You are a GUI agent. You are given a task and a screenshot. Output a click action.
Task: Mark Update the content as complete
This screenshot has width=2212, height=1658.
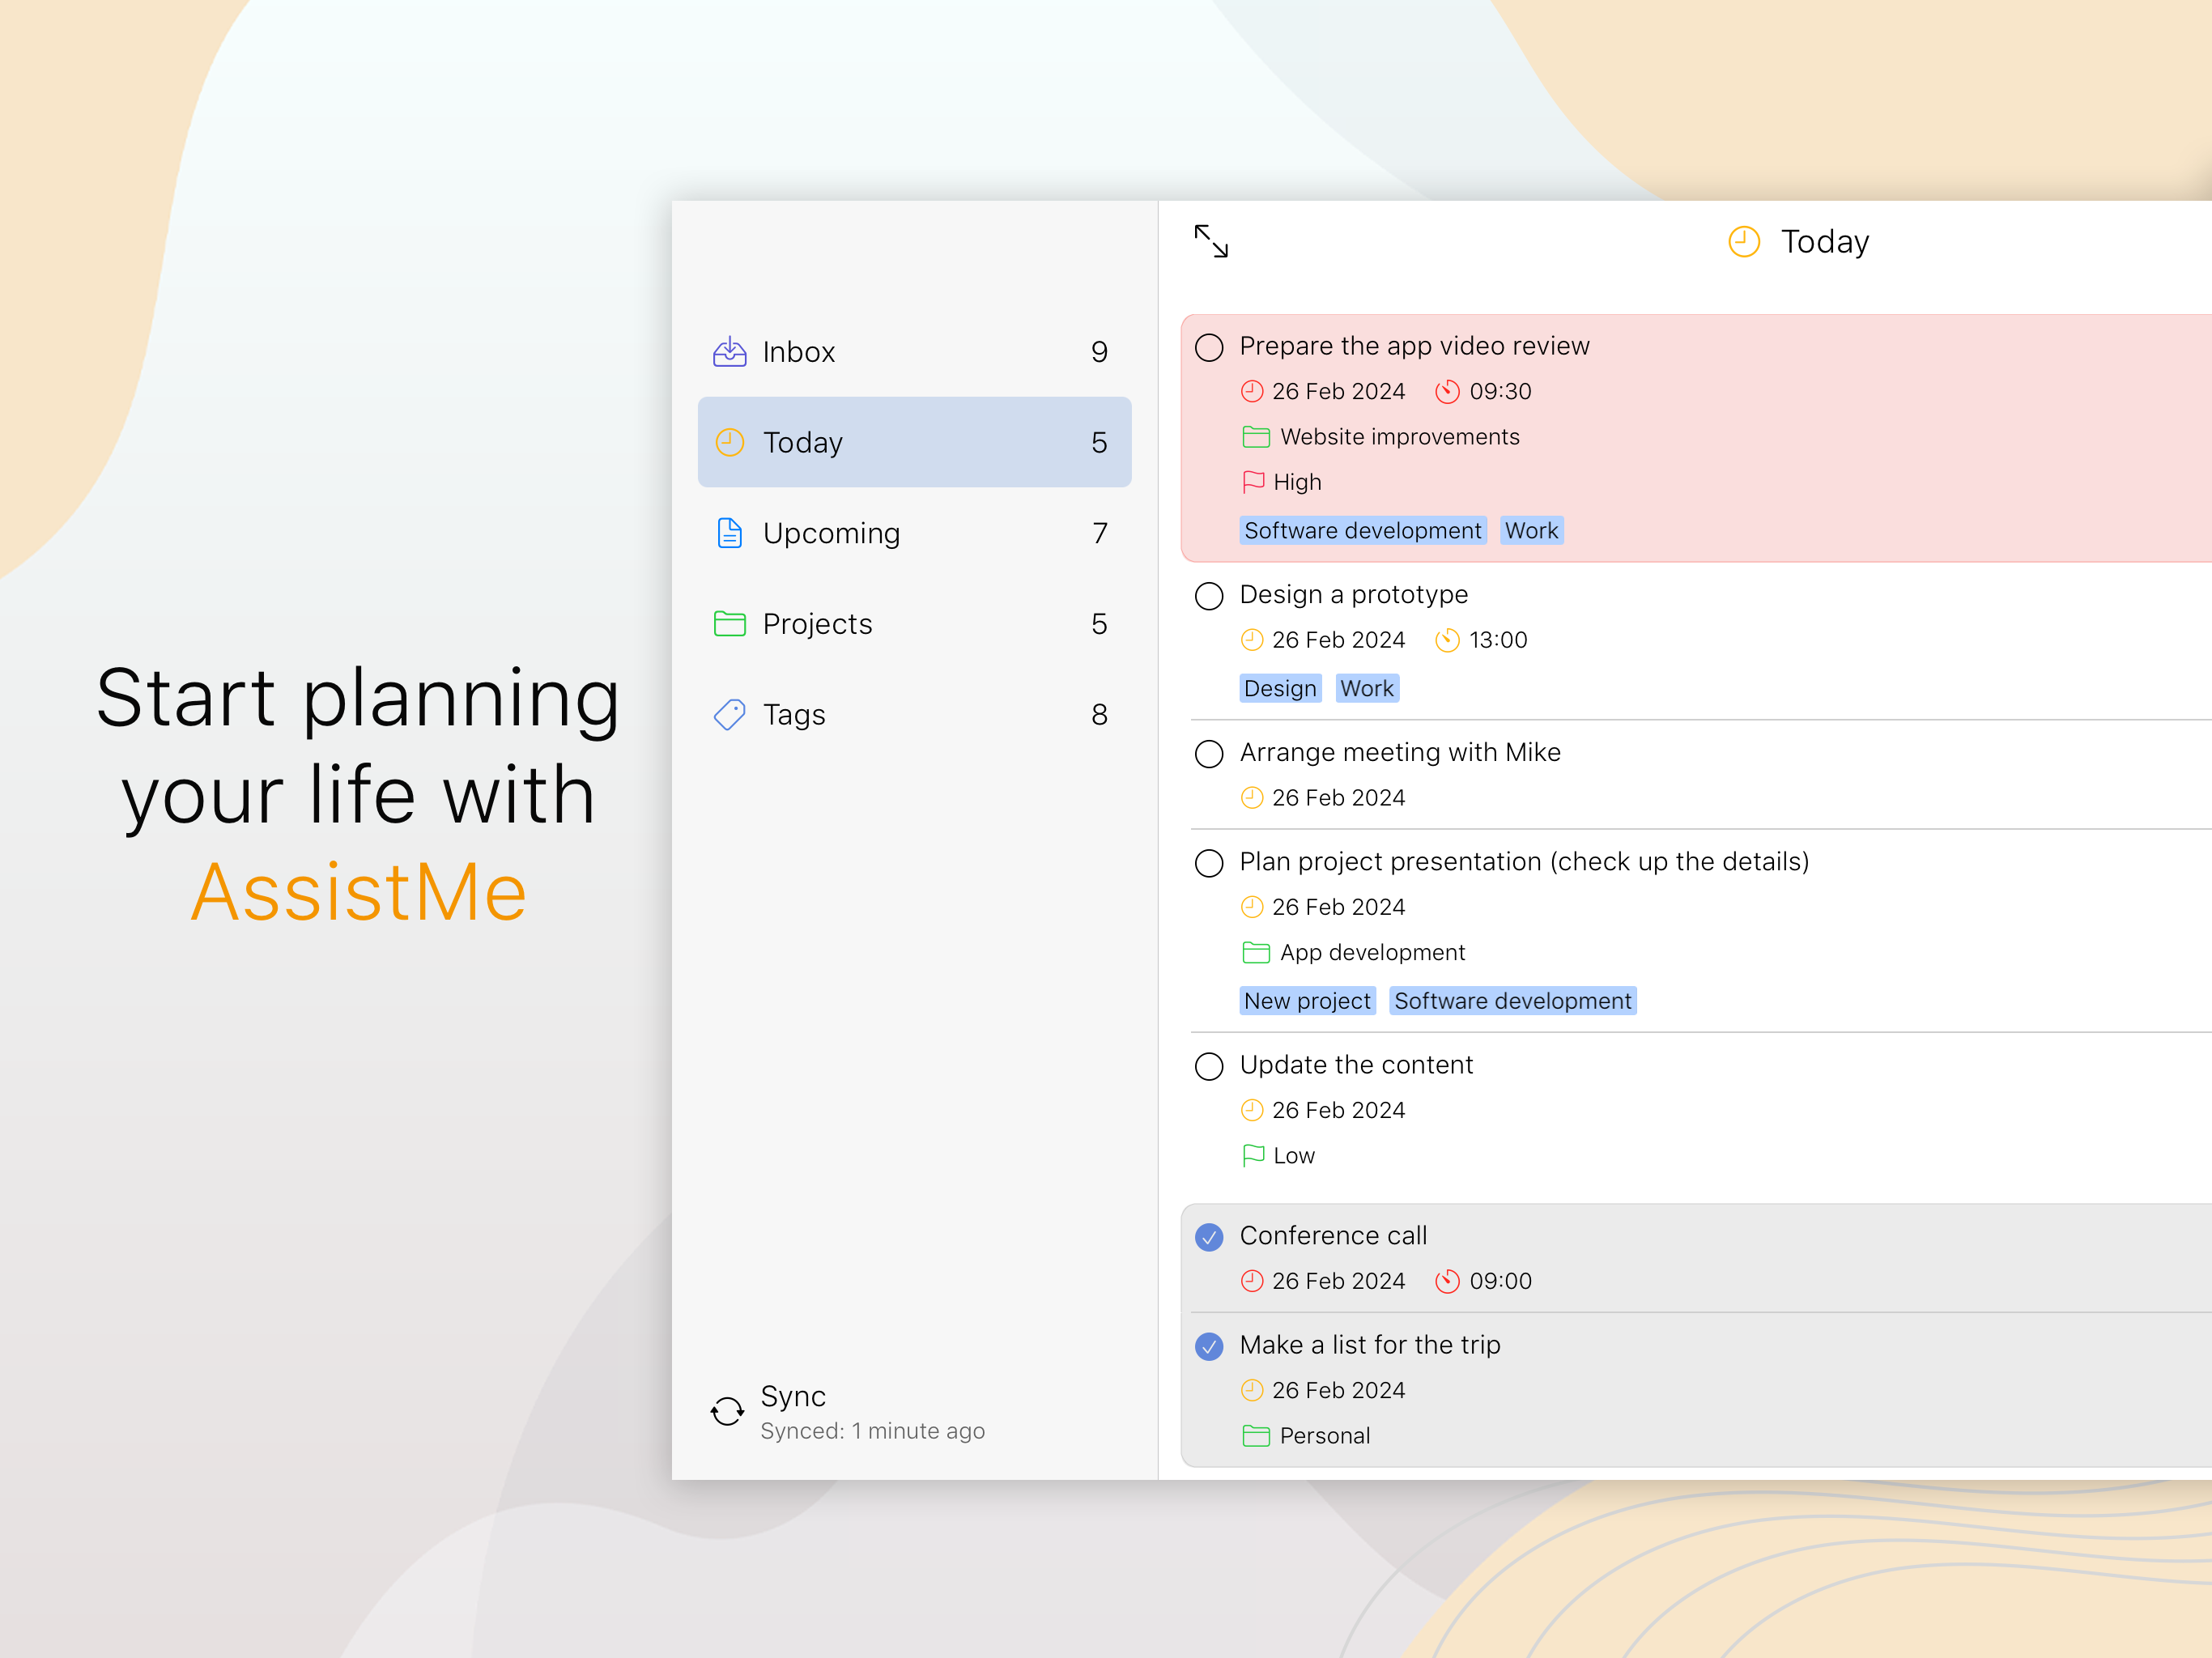coord(1209,1066)
